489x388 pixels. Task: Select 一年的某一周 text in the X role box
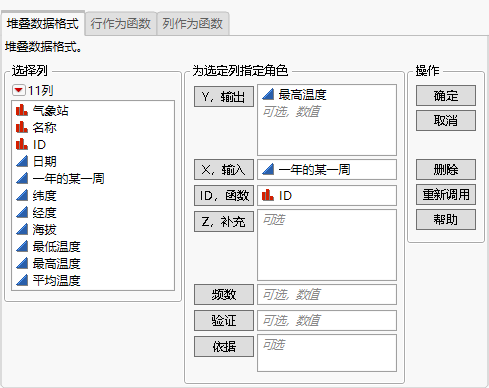click(x=314, y=170)
